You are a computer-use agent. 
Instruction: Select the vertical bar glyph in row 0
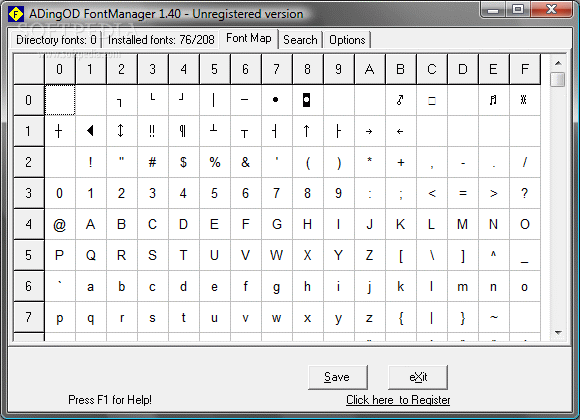click(x=214, y=100)
